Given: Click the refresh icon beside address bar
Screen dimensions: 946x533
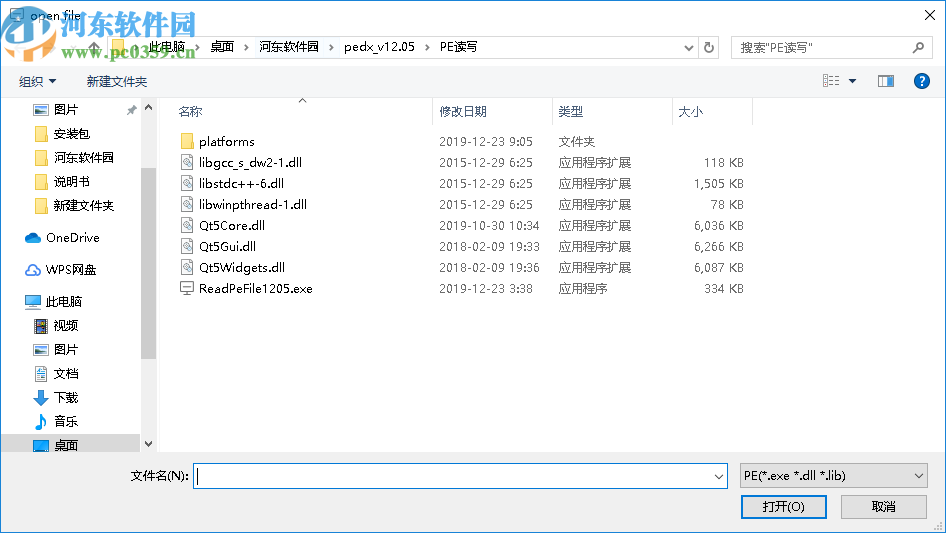Looking at the screenshot, I should [x=709, y=47].
